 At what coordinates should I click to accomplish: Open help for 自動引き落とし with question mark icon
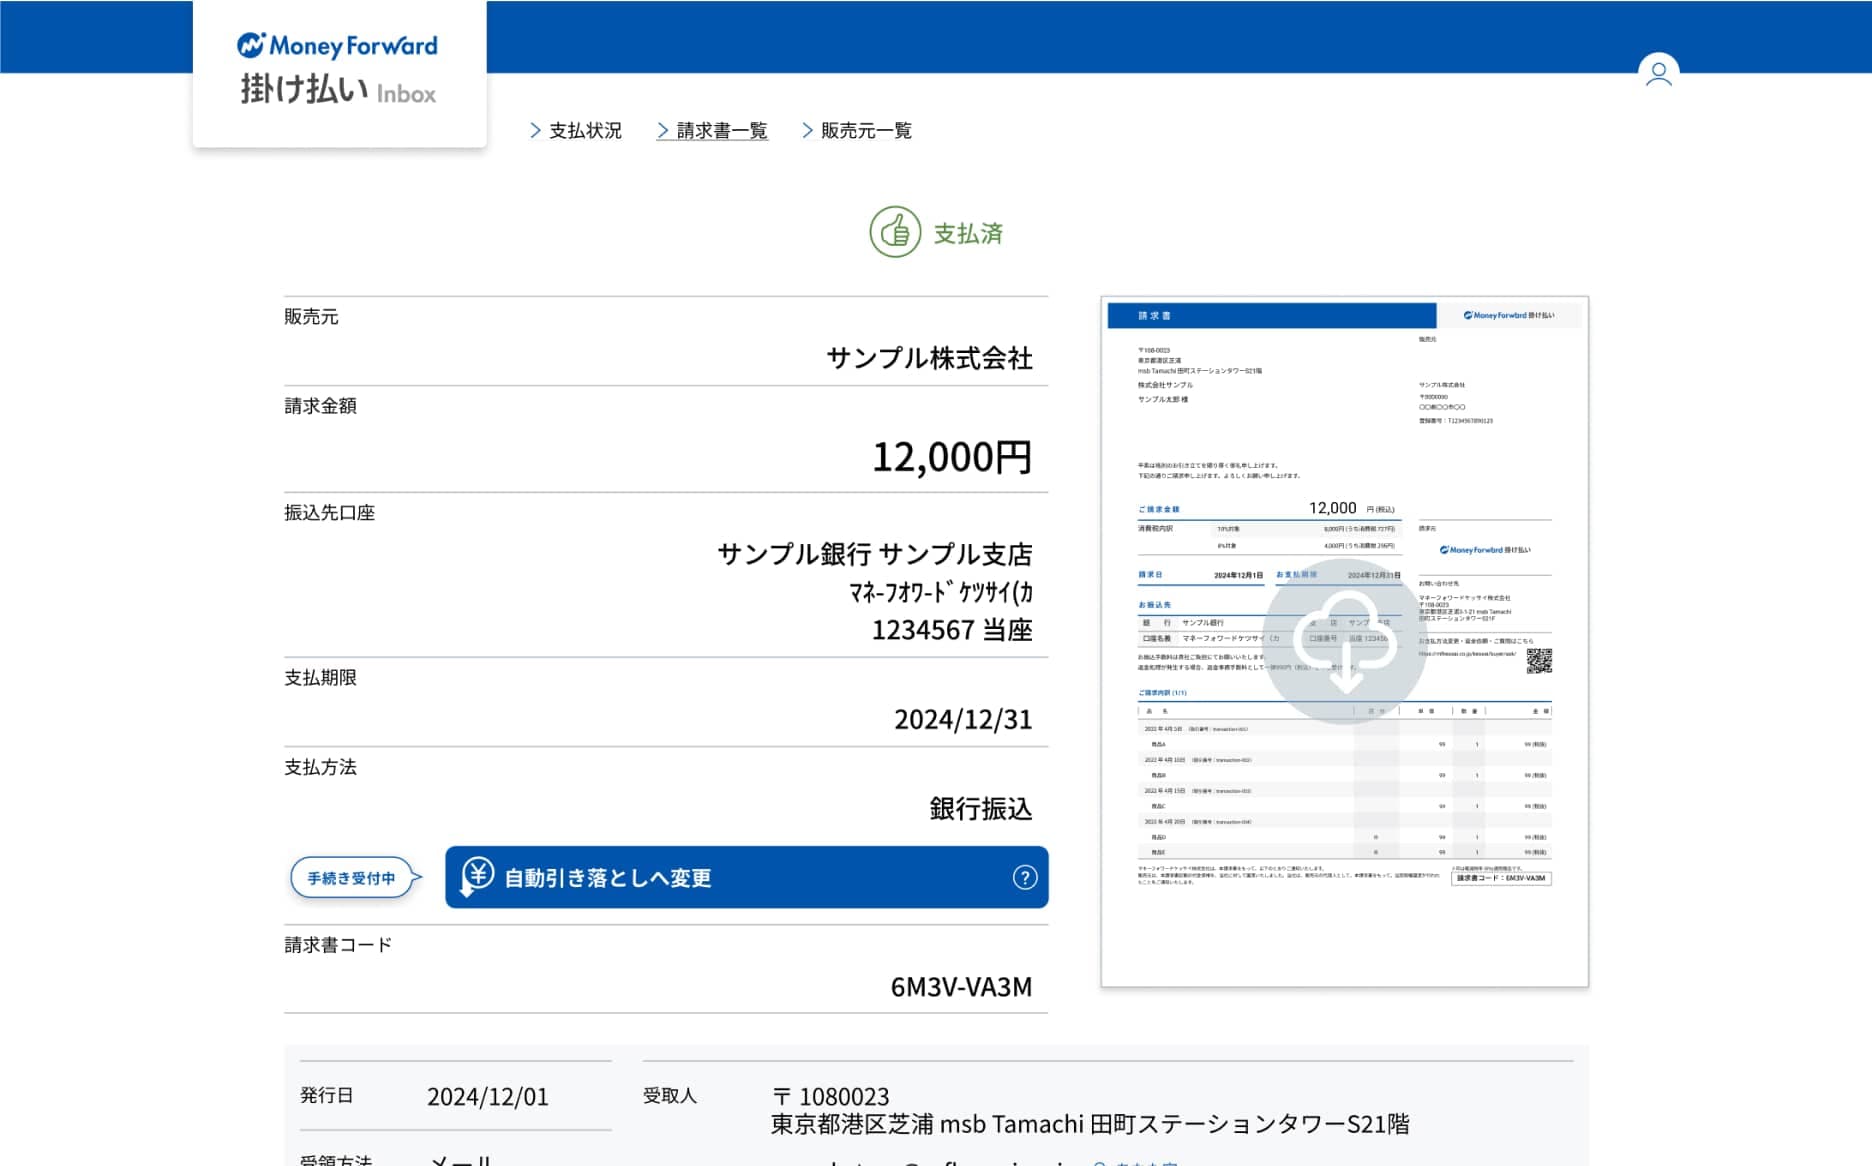[x=1024, y=878]
